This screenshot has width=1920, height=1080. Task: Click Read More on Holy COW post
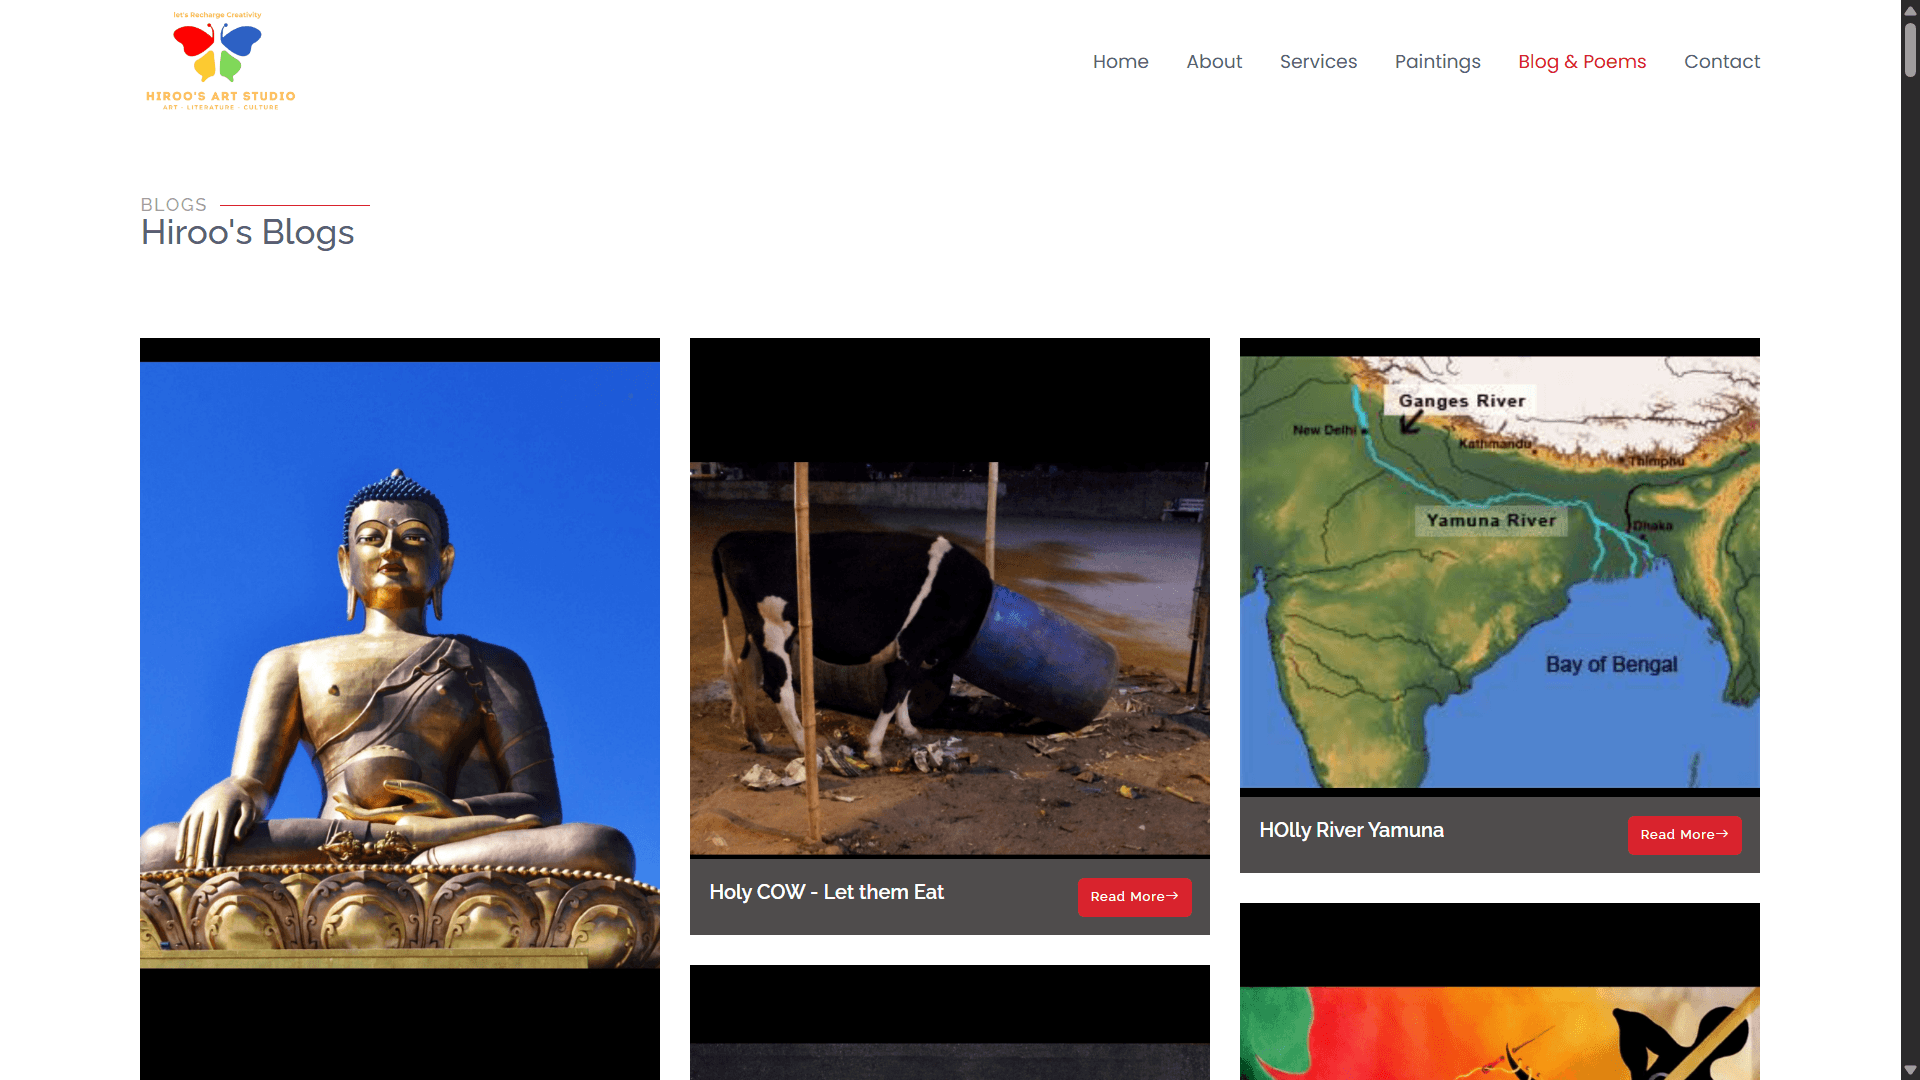pyautogui.click(x=1134, y=897)
